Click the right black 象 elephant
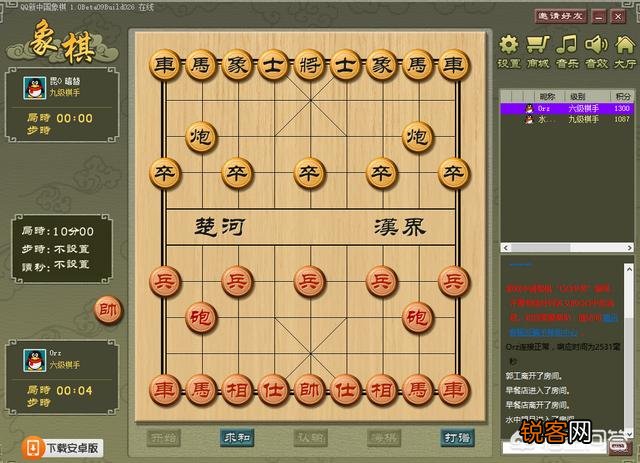Screen dimensions: 640x463 pos(382,65)
